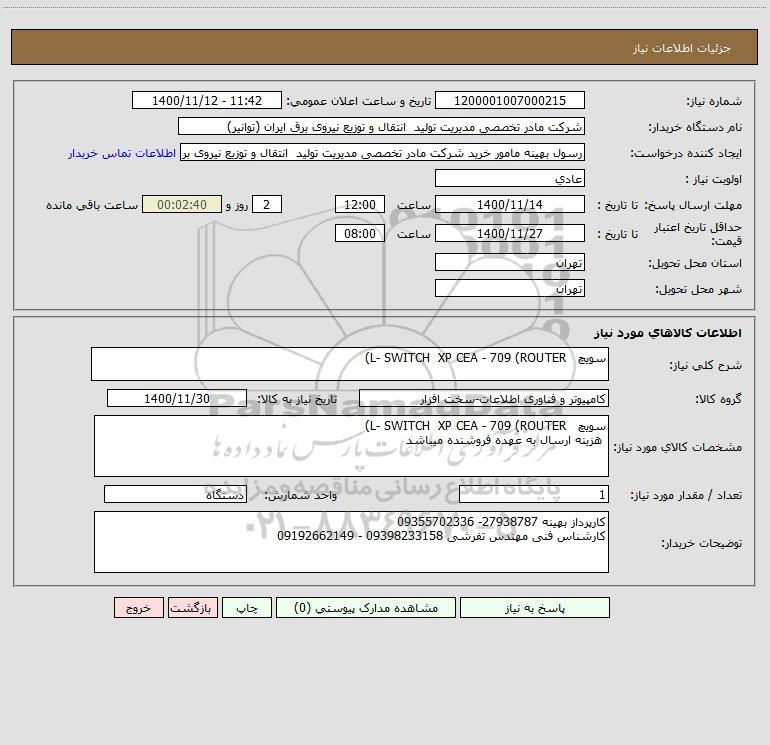The height and width of the screenshot is (745, 770).
Task: Click the label حداقل تاریخ اعتبار قیمت
Action: coord(698,234)
